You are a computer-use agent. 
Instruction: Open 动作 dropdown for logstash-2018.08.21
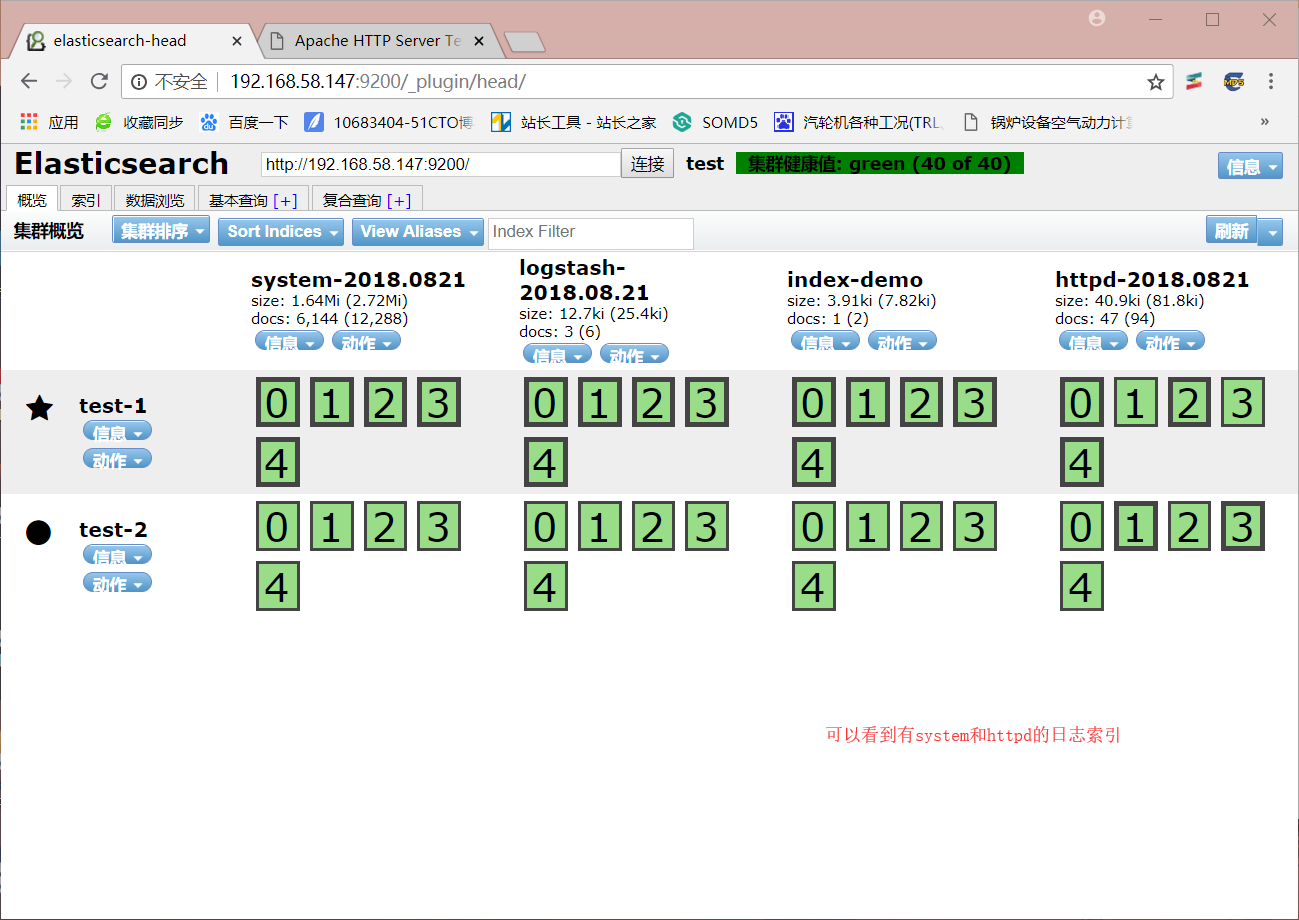634,354
